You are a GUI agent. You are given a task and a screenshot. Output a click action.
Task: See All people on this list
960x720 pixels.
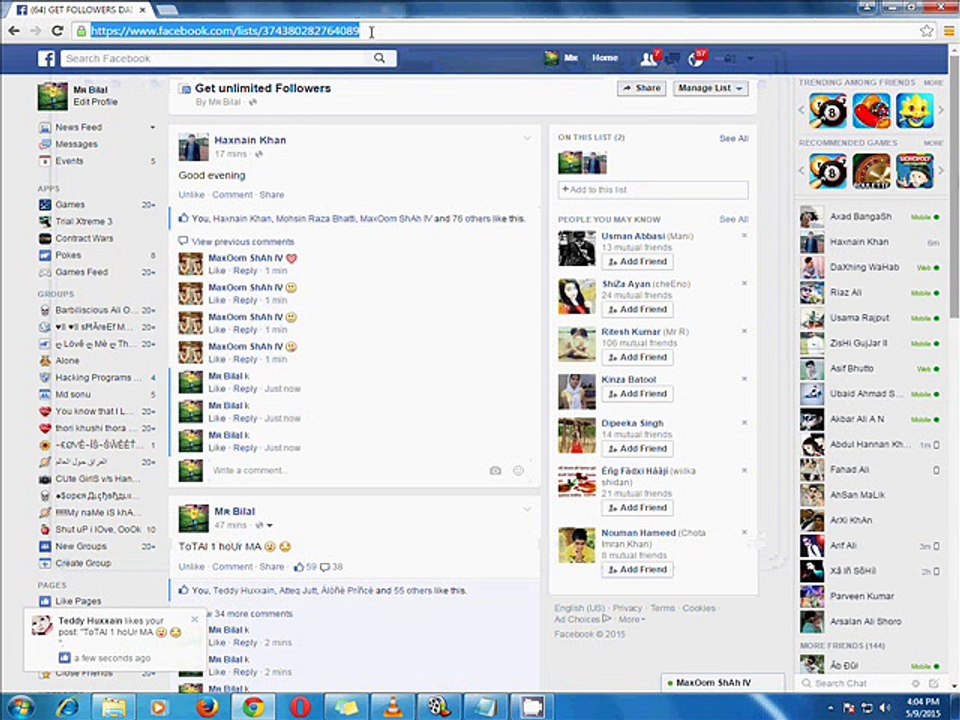pyautogui.click(x=733, y=138)
